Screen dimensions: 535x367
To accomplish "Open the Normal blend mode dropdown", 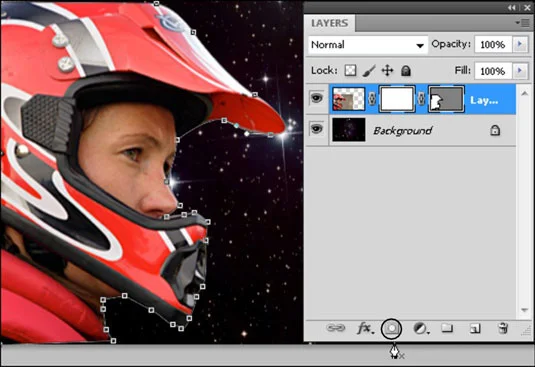I will (368, 45).
